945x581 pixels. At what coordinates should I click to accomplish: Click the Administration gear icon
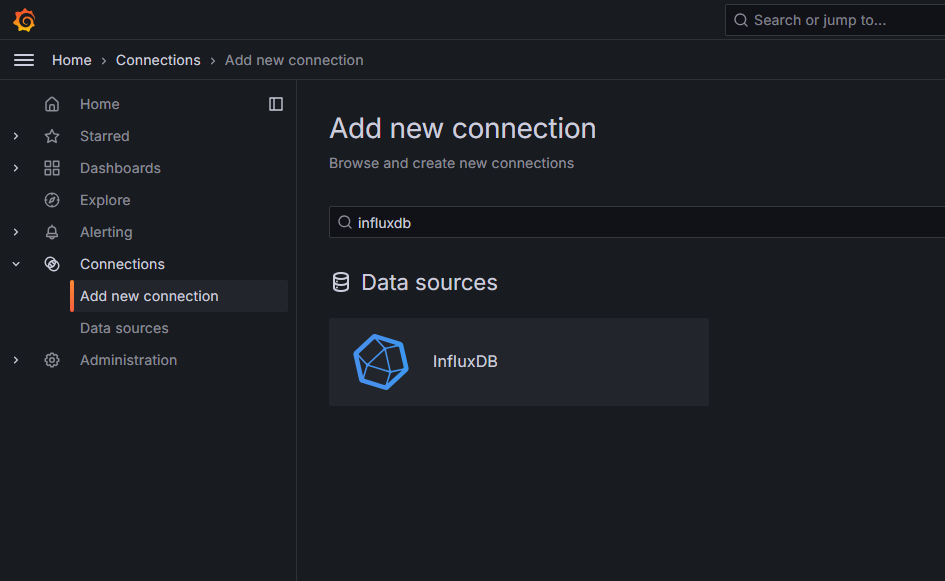[x=52, y=360]
